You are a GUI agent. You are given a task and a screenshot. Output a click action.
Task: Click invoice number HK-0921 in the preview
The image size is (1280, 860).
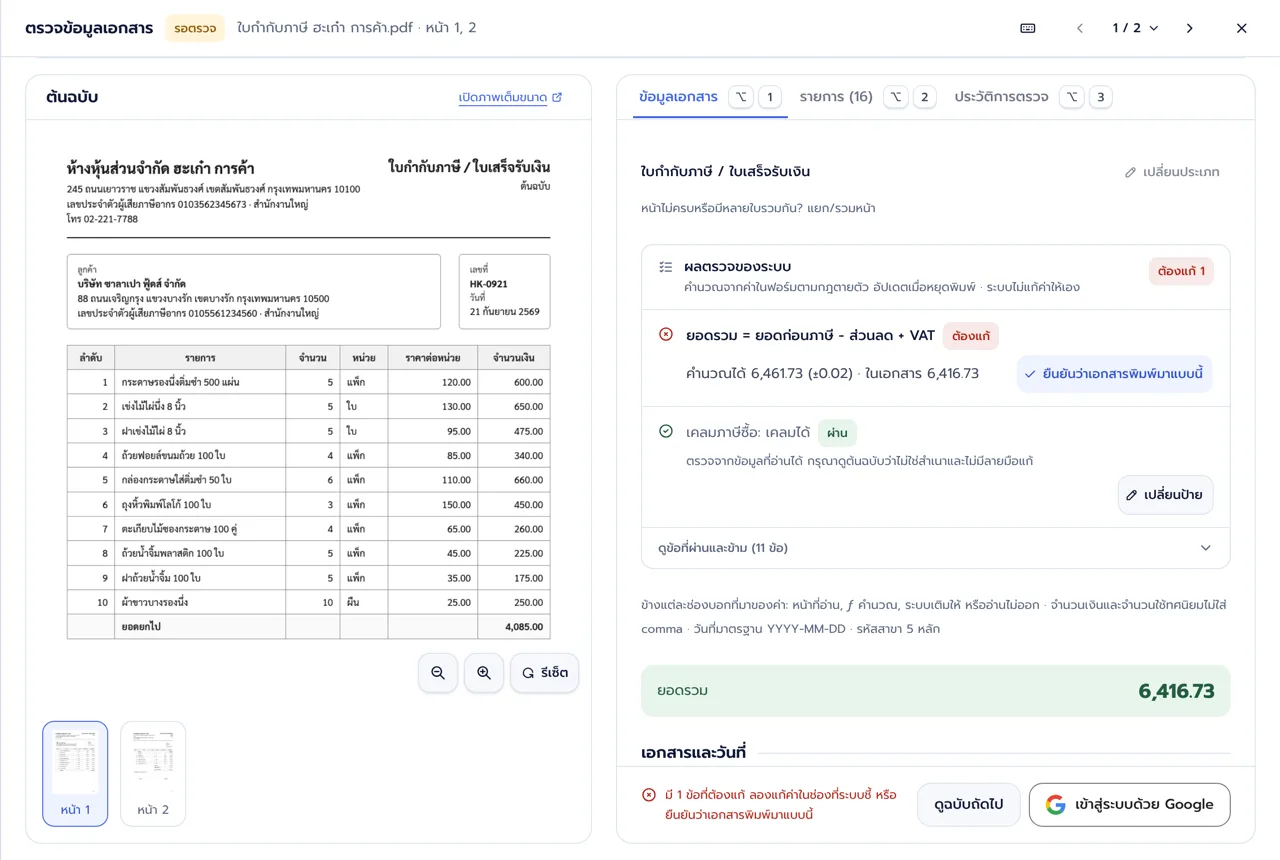[488, 284]
